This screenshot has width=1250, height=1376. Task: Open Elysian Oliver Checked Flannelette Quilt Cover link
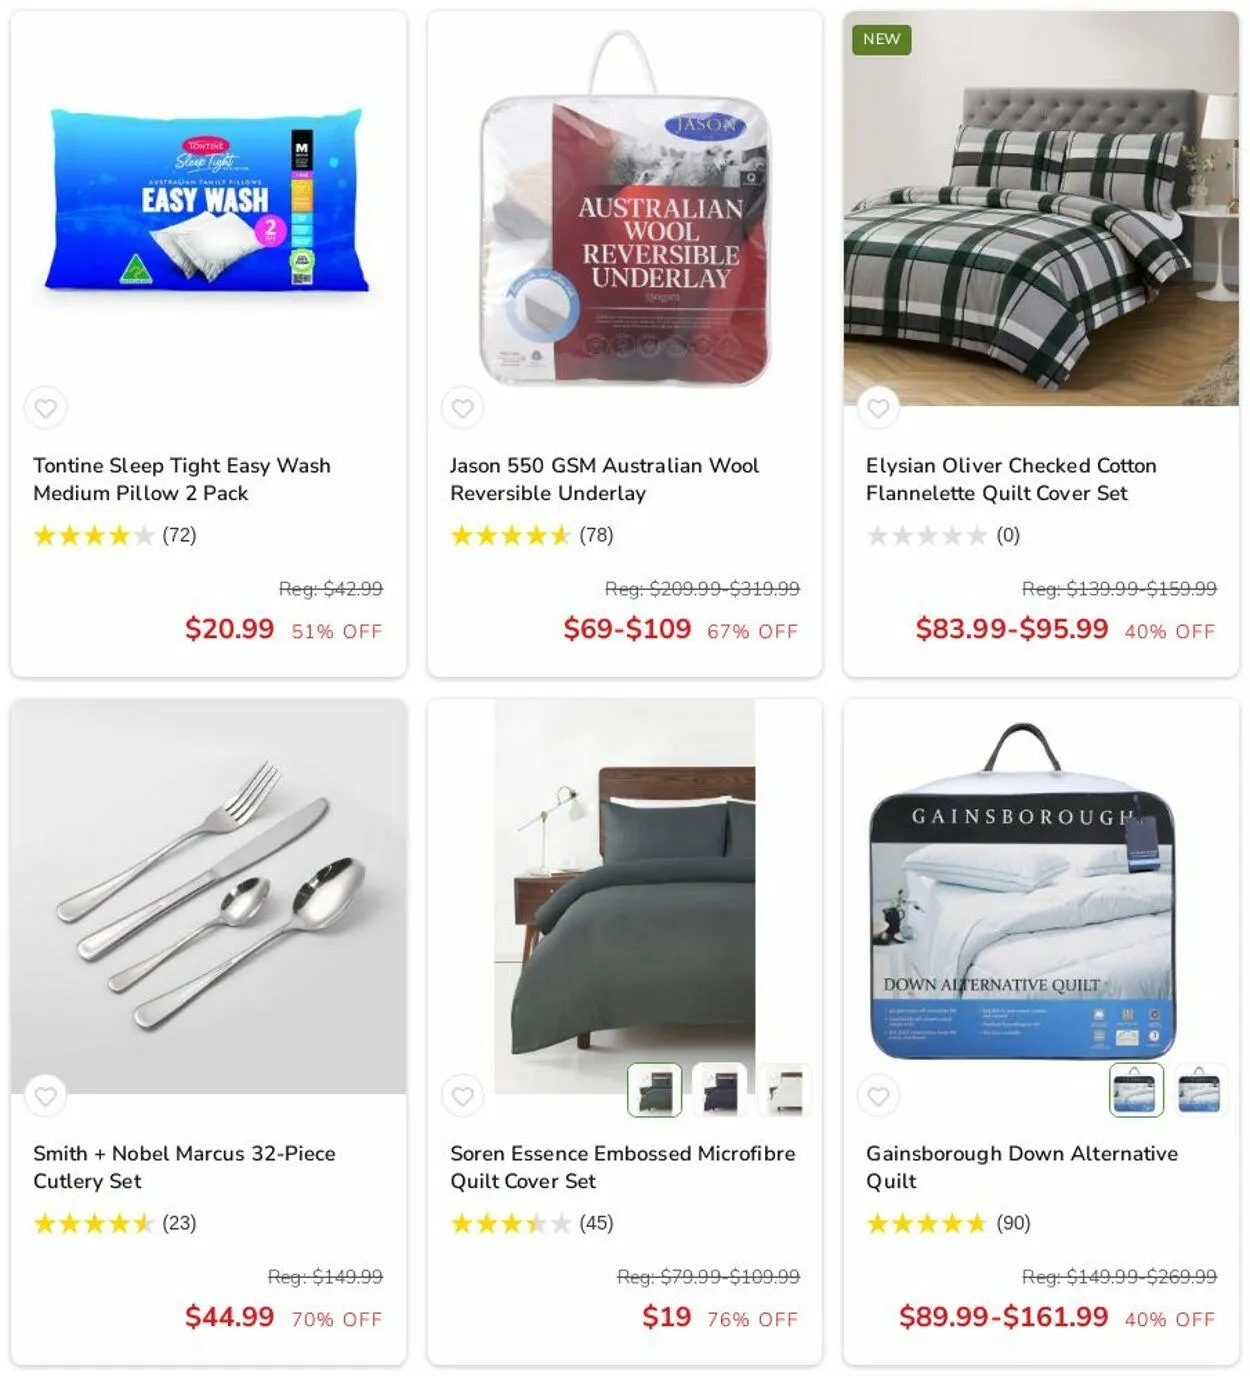(1011, 479)
